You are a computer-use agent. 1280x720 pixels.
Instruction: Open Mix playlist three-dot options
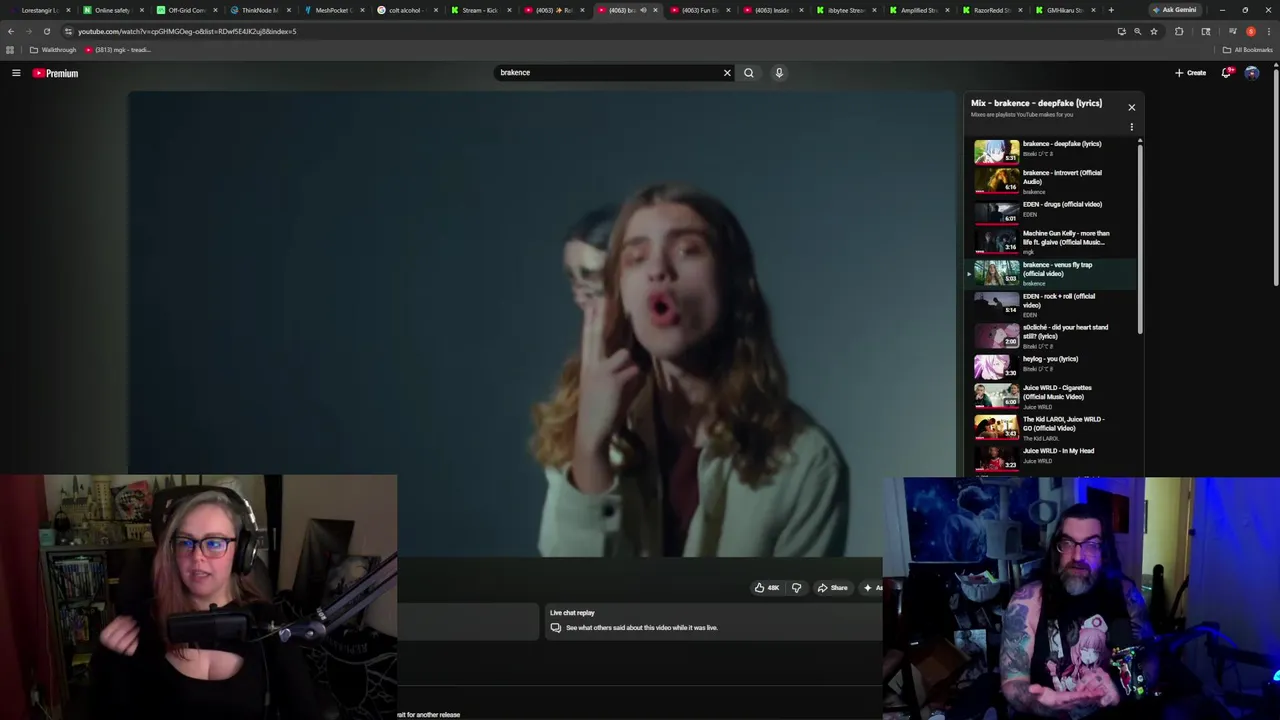click(x=1132, y=127)
